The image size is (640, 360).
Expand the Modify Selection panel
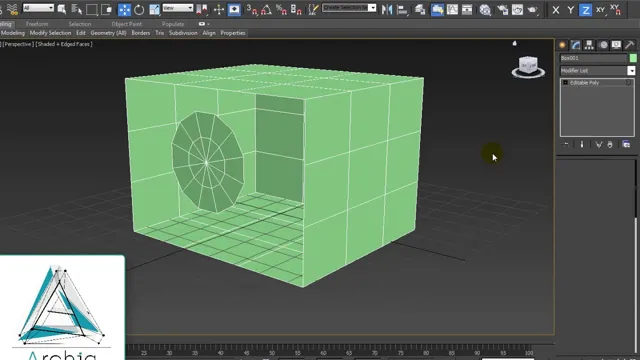[50, 33]
